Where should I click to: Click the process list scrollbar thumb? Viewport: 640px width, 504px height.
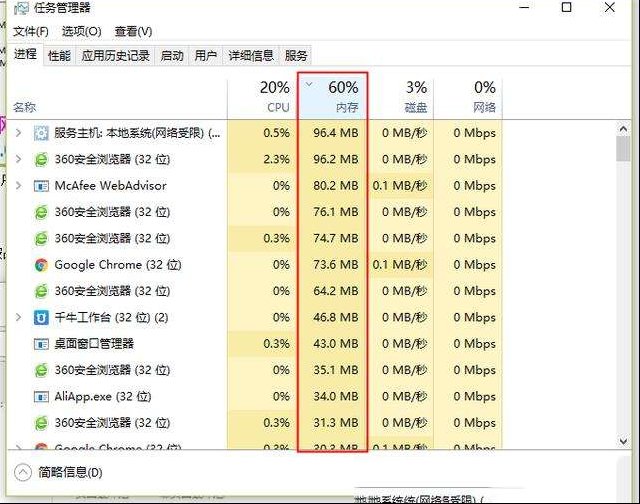(623, 149)
